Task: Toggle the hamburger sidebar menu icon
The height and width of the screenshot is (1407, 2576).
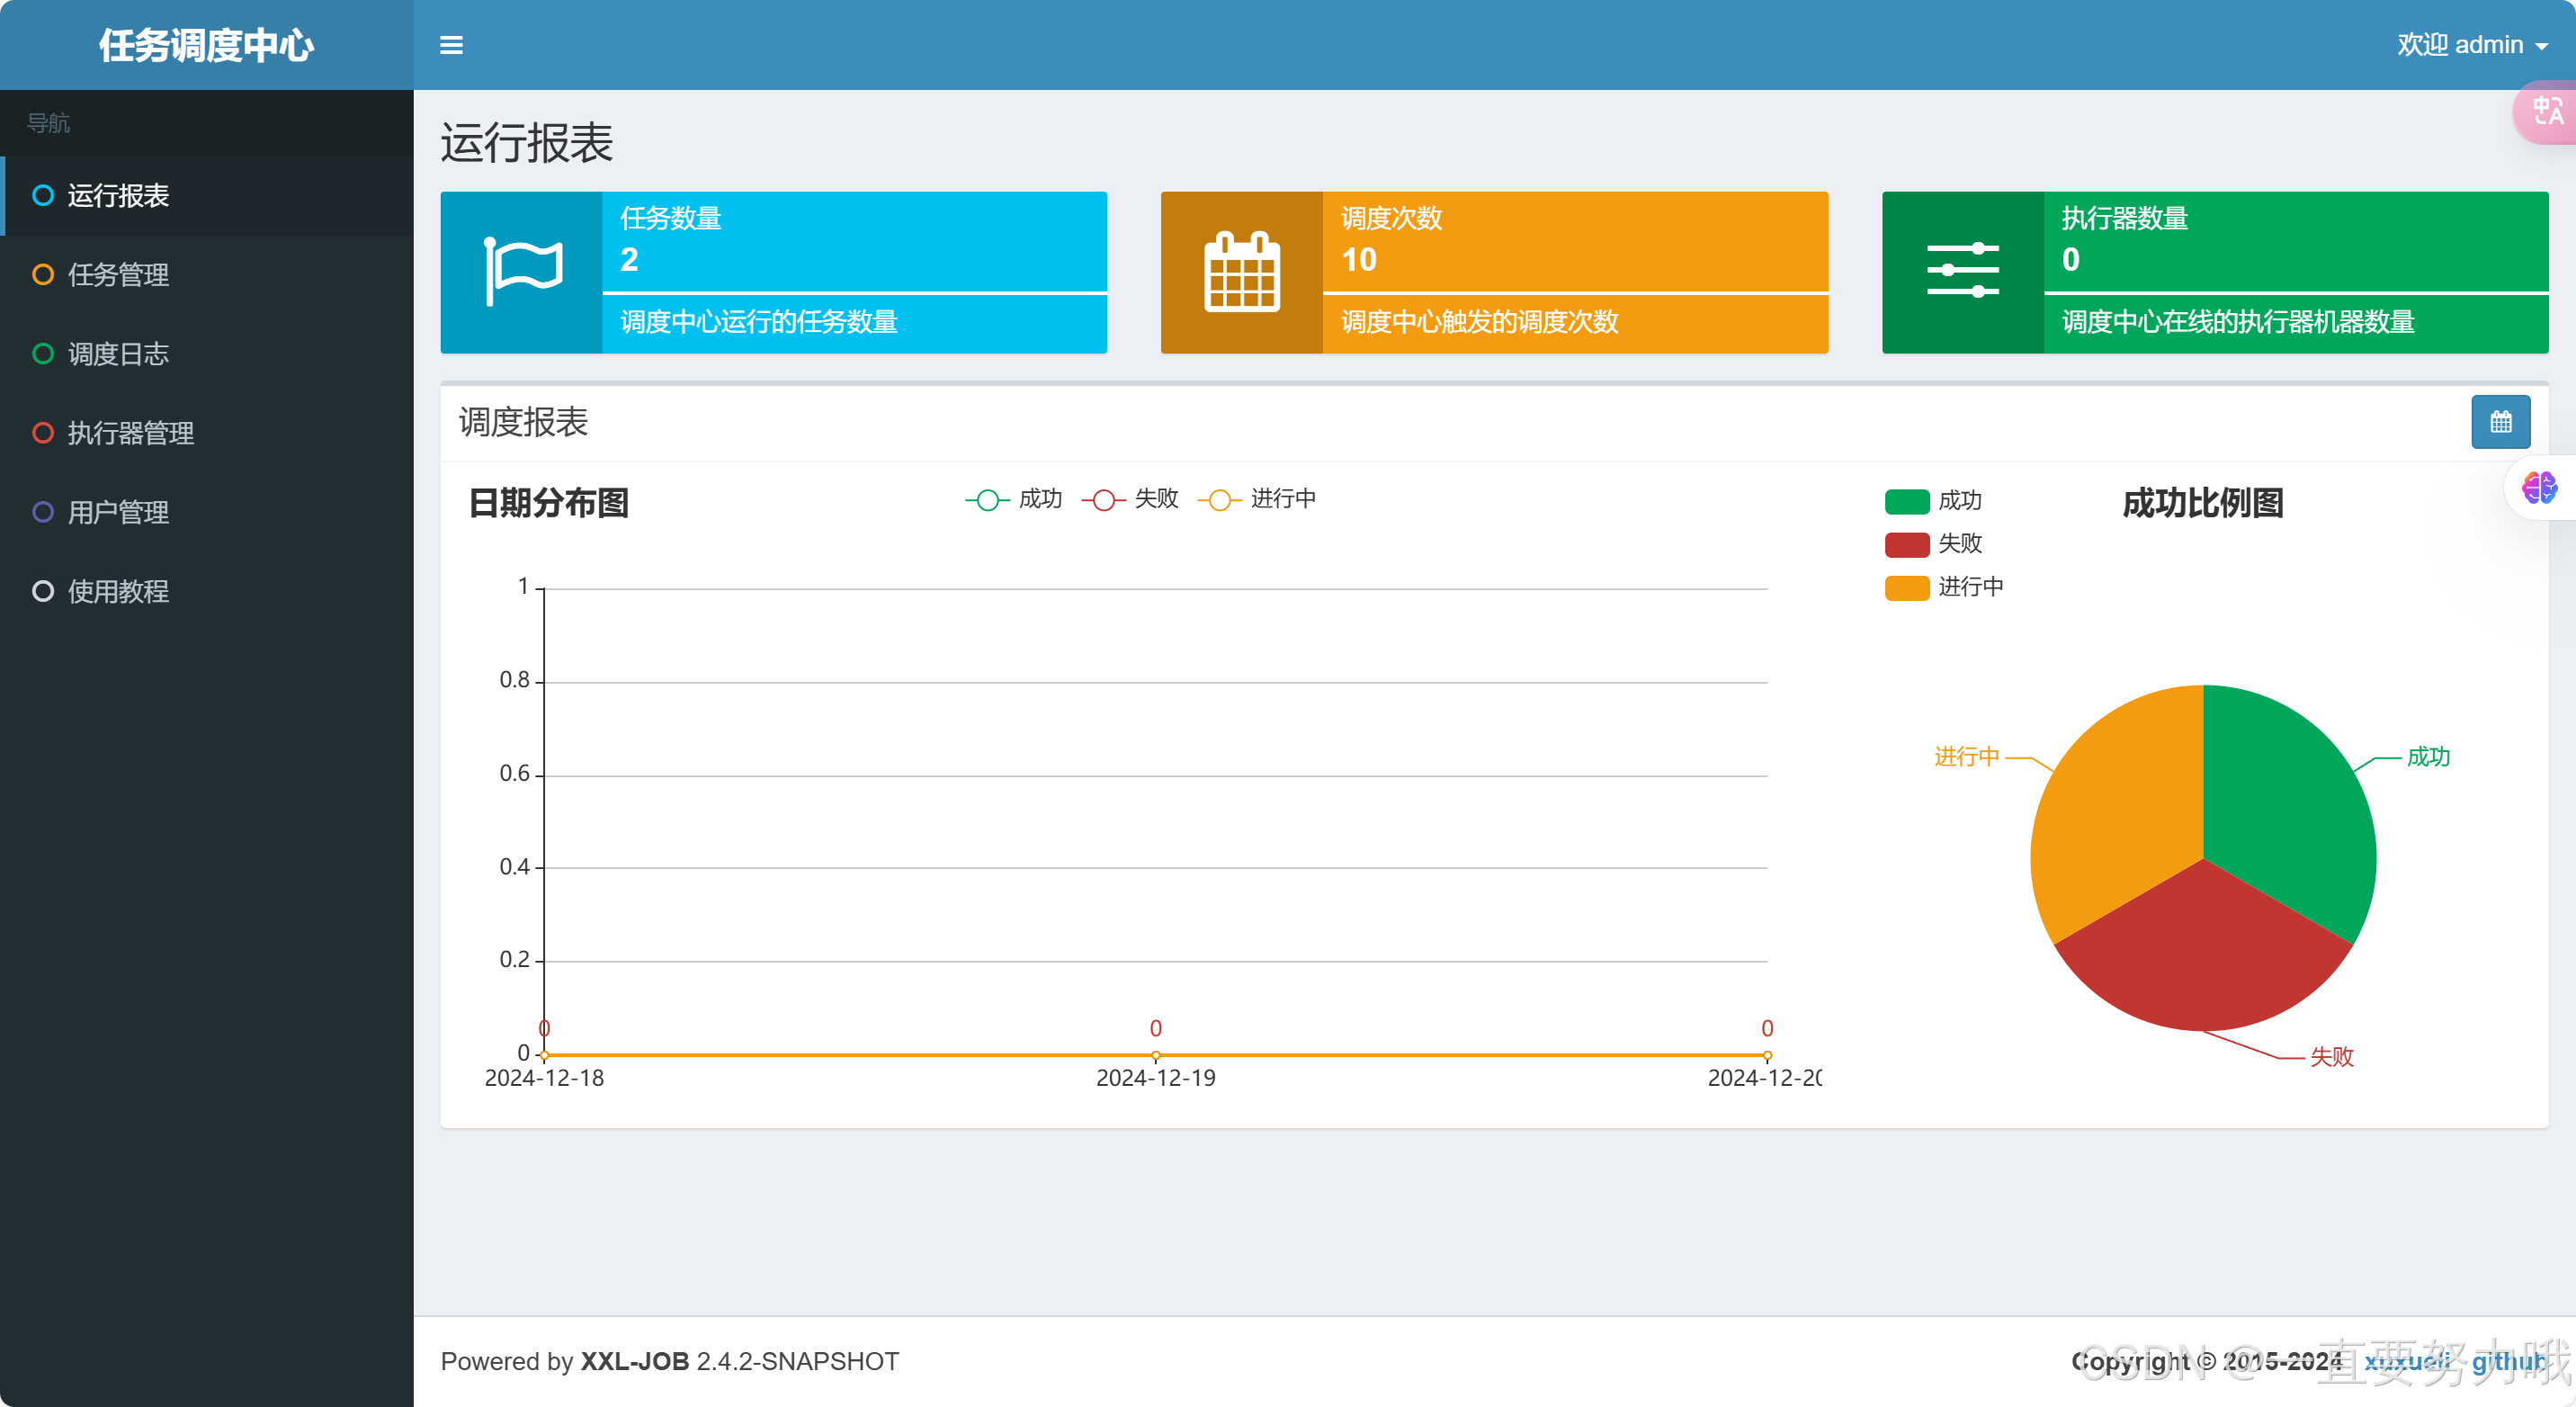Action: pyautogui.click(x=451, y=45)
